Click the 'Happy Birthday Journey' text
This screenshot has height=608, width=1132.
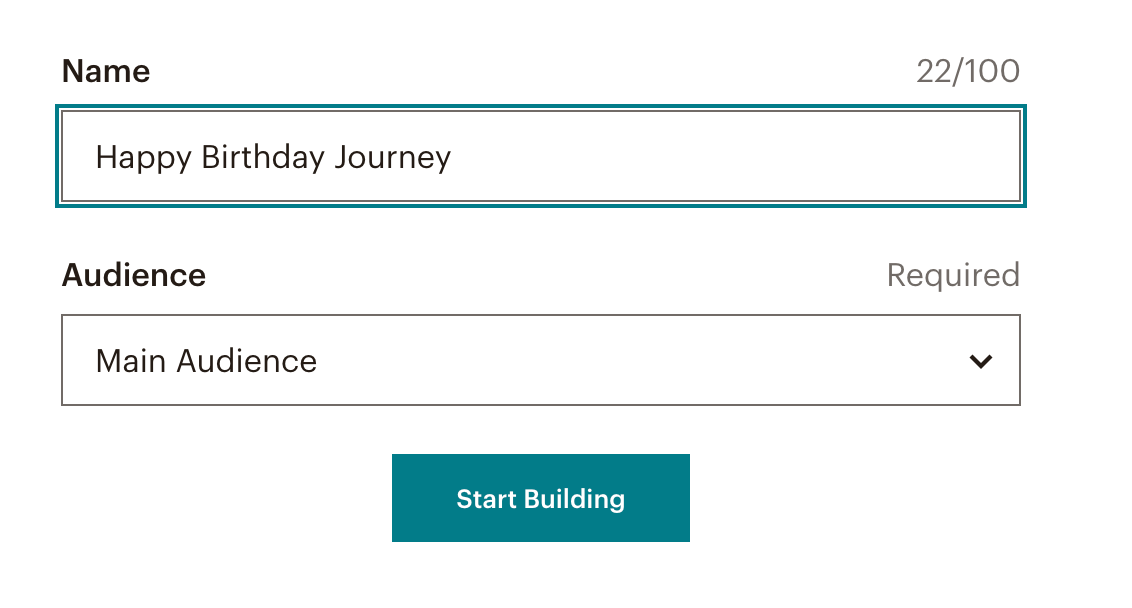(273, 157)
